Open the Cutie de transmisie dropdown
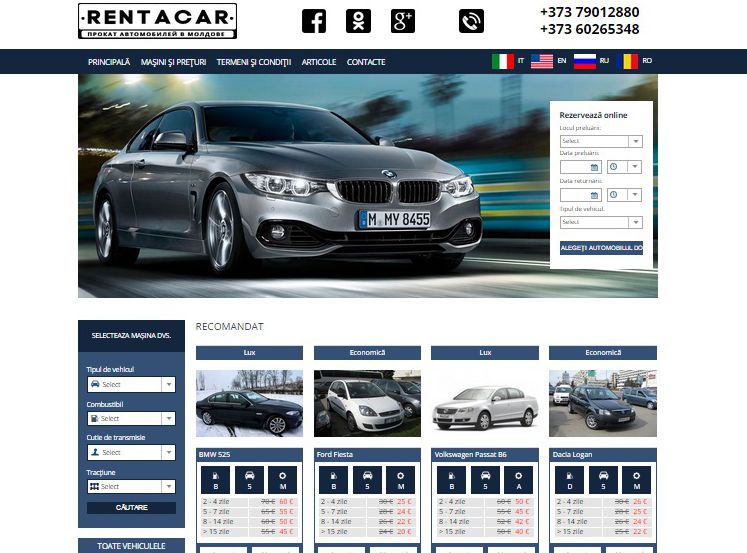 coord(131,452)
